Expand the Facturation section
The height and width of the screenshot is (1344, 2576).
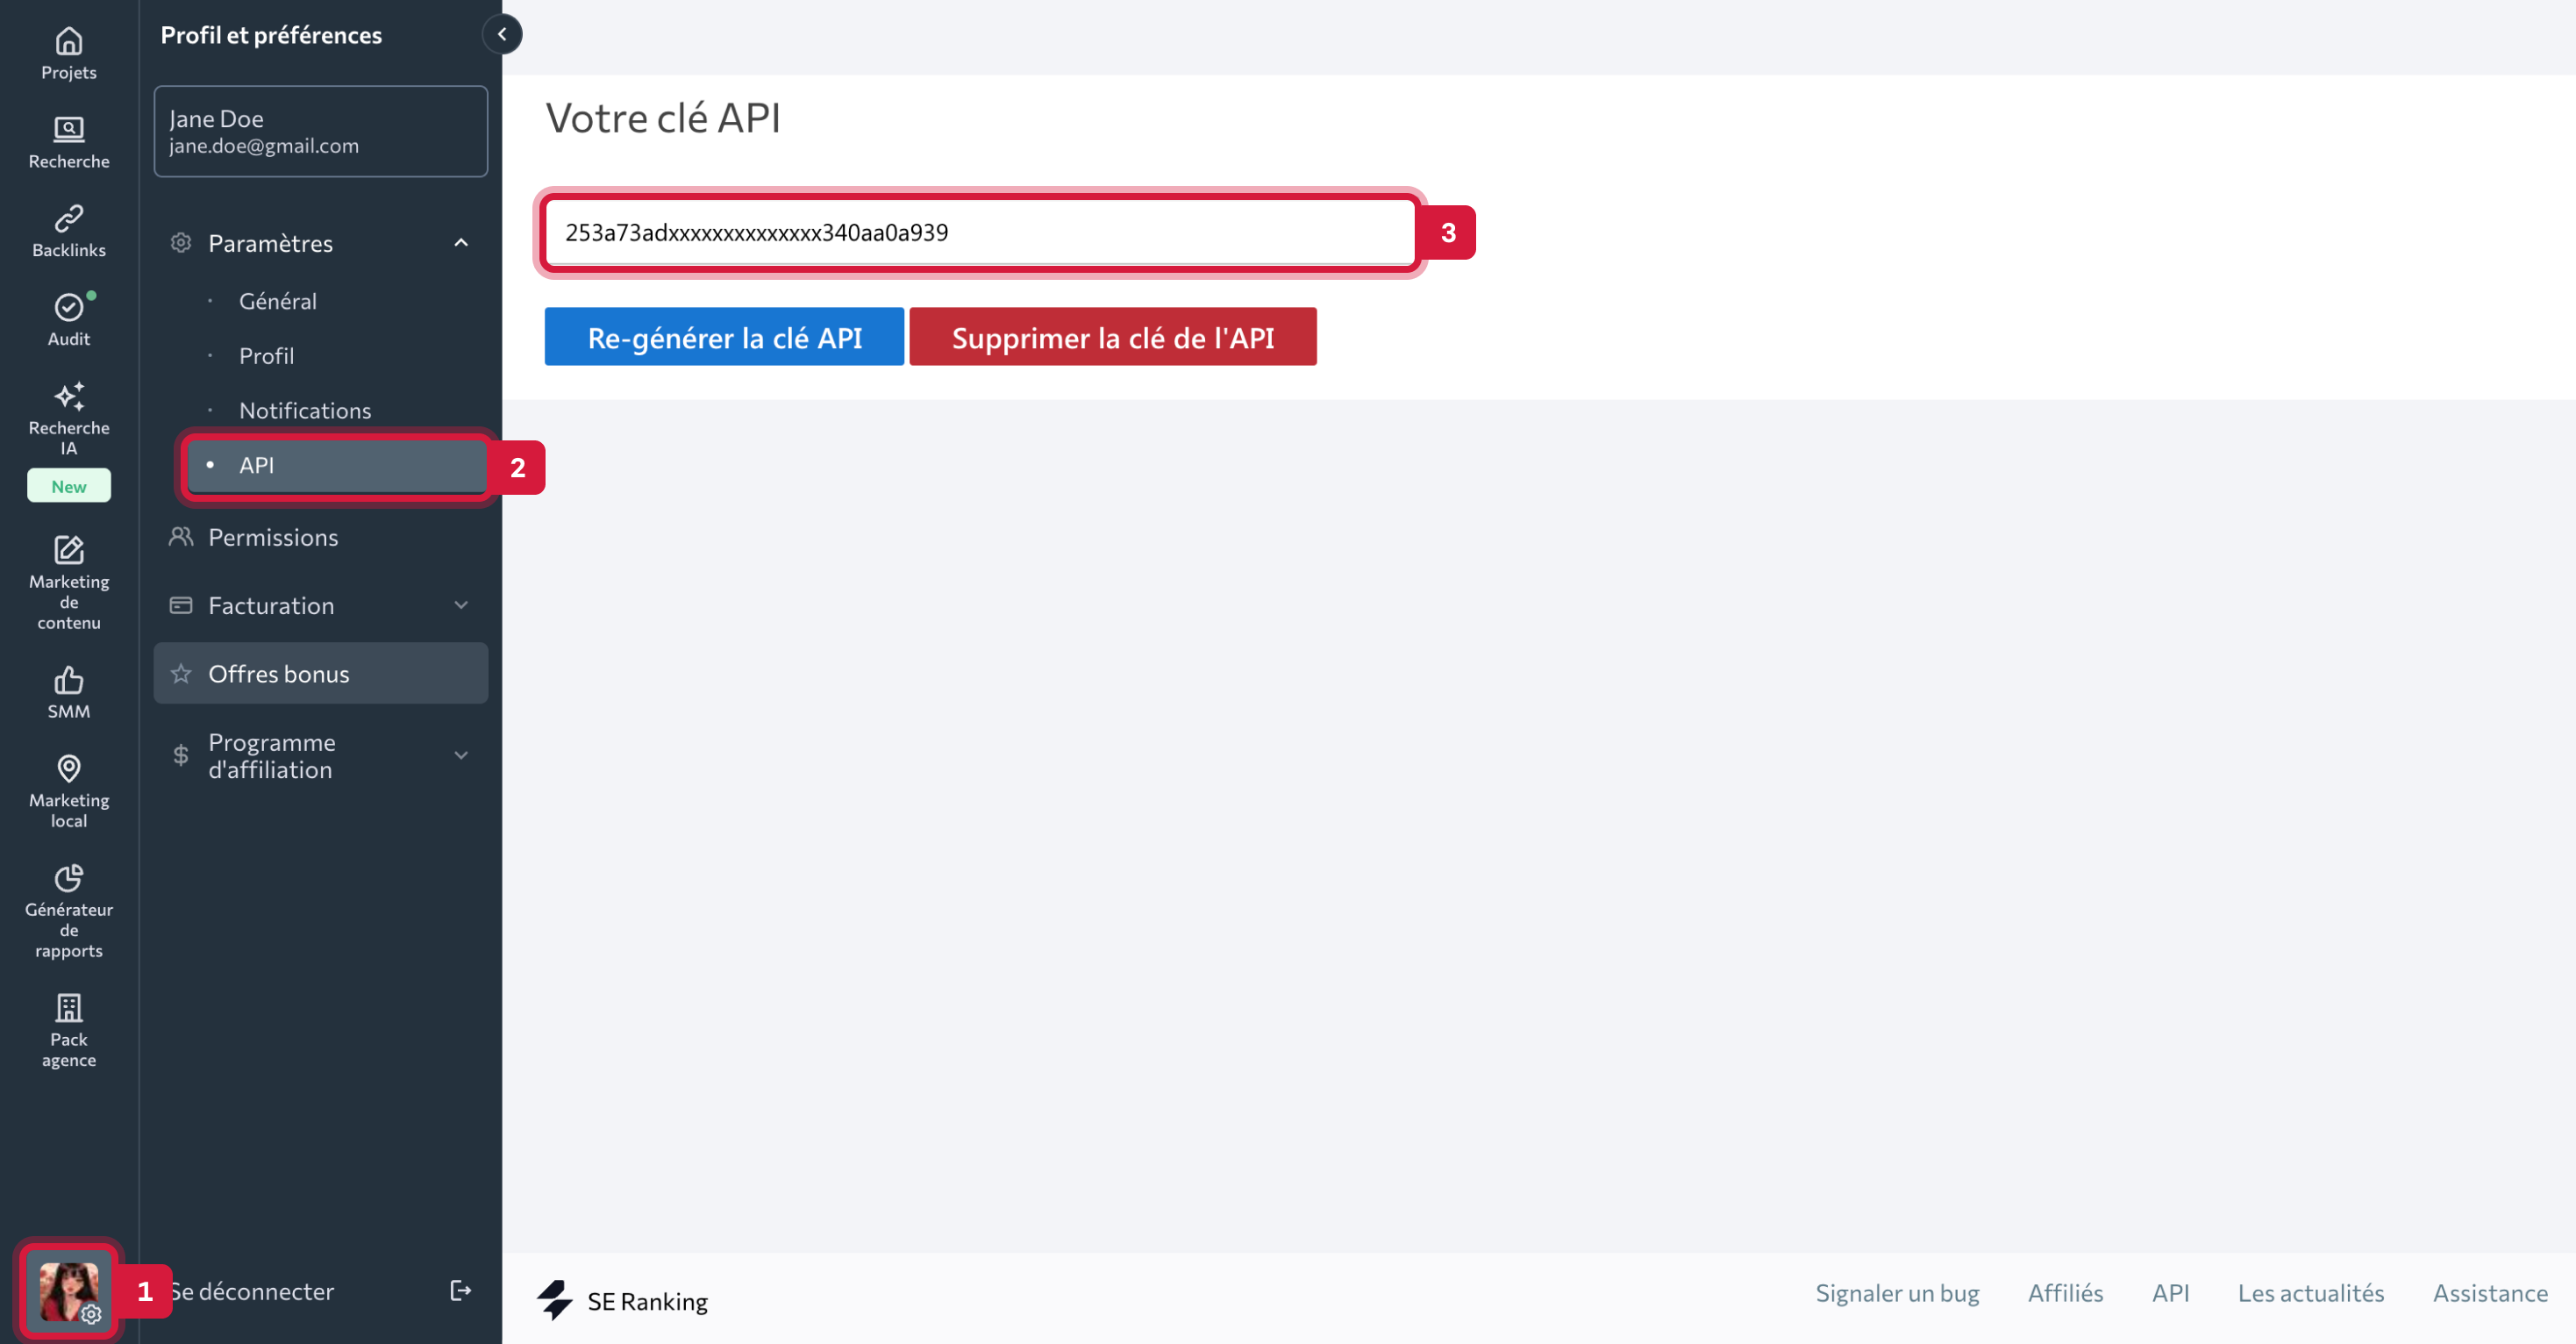tap(461, 605)
